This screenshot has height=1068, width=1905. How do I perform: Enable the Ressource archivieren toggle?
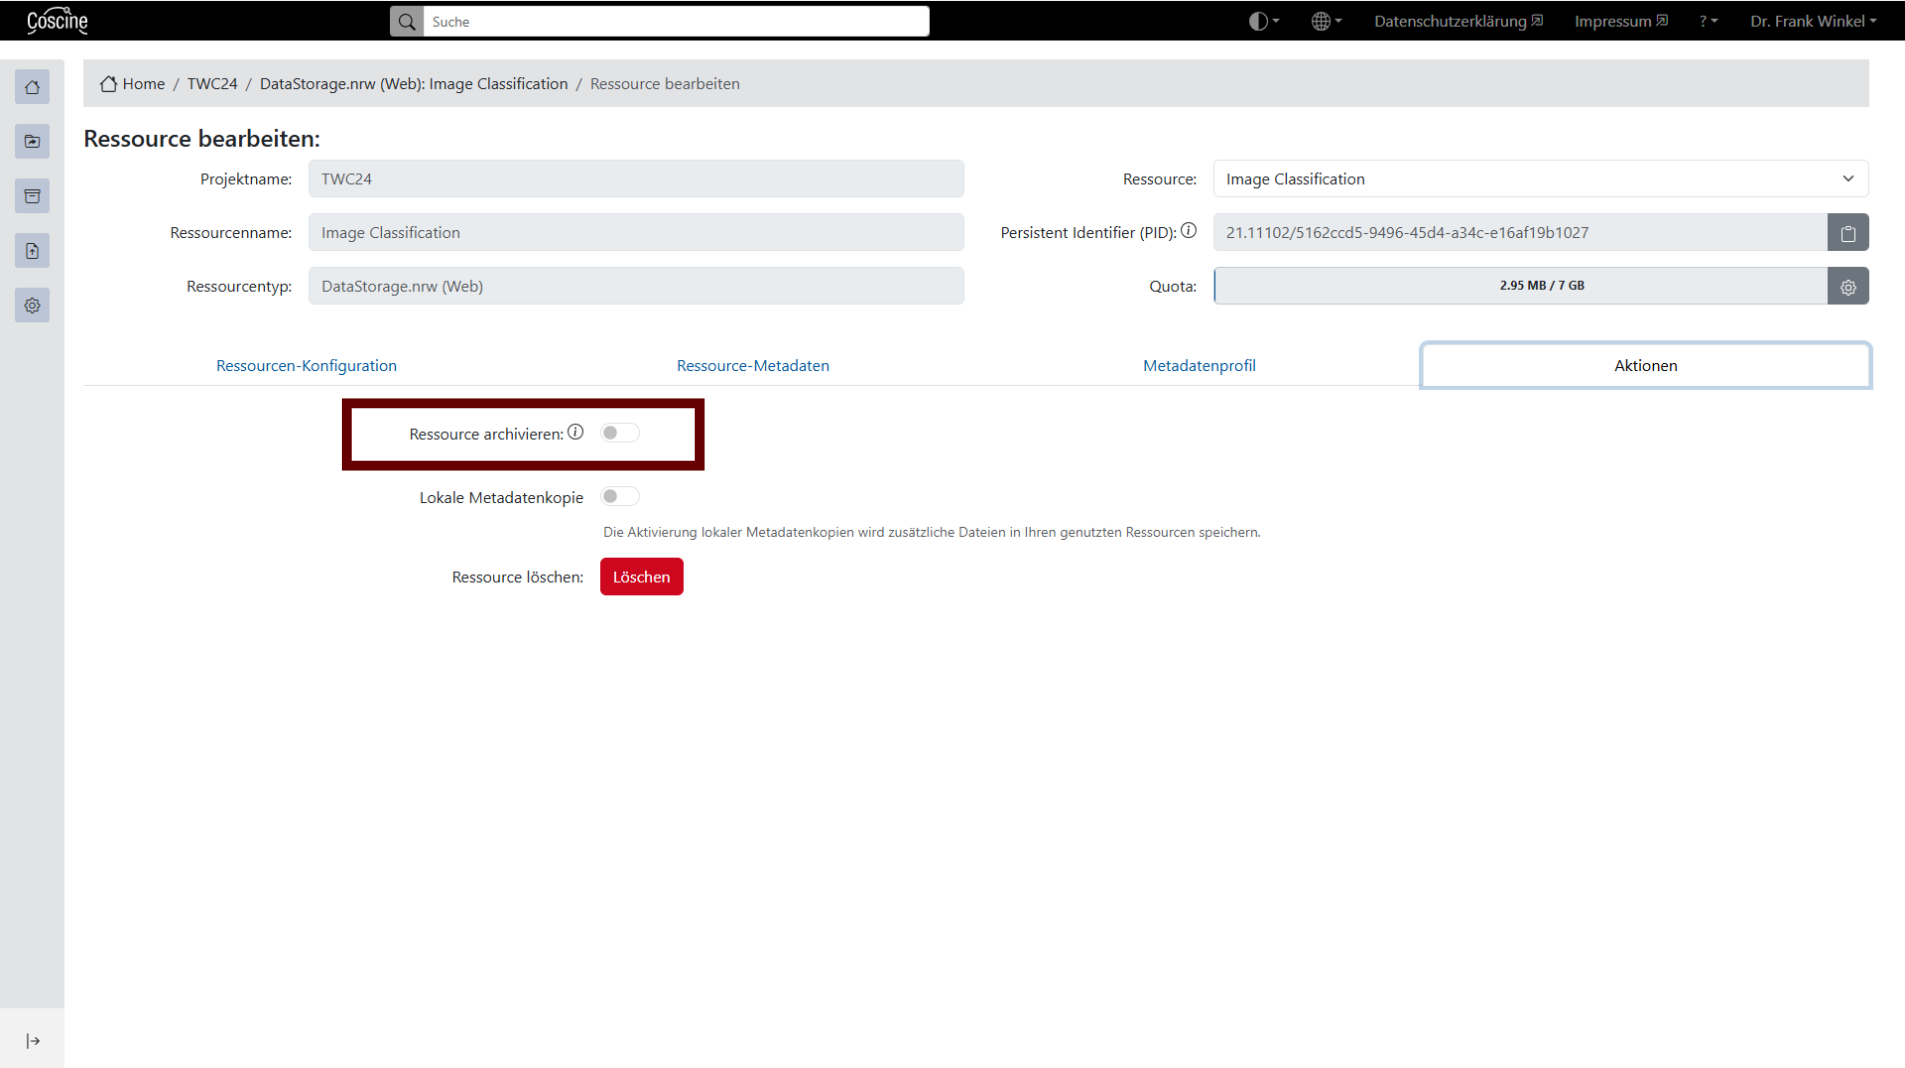619,432
